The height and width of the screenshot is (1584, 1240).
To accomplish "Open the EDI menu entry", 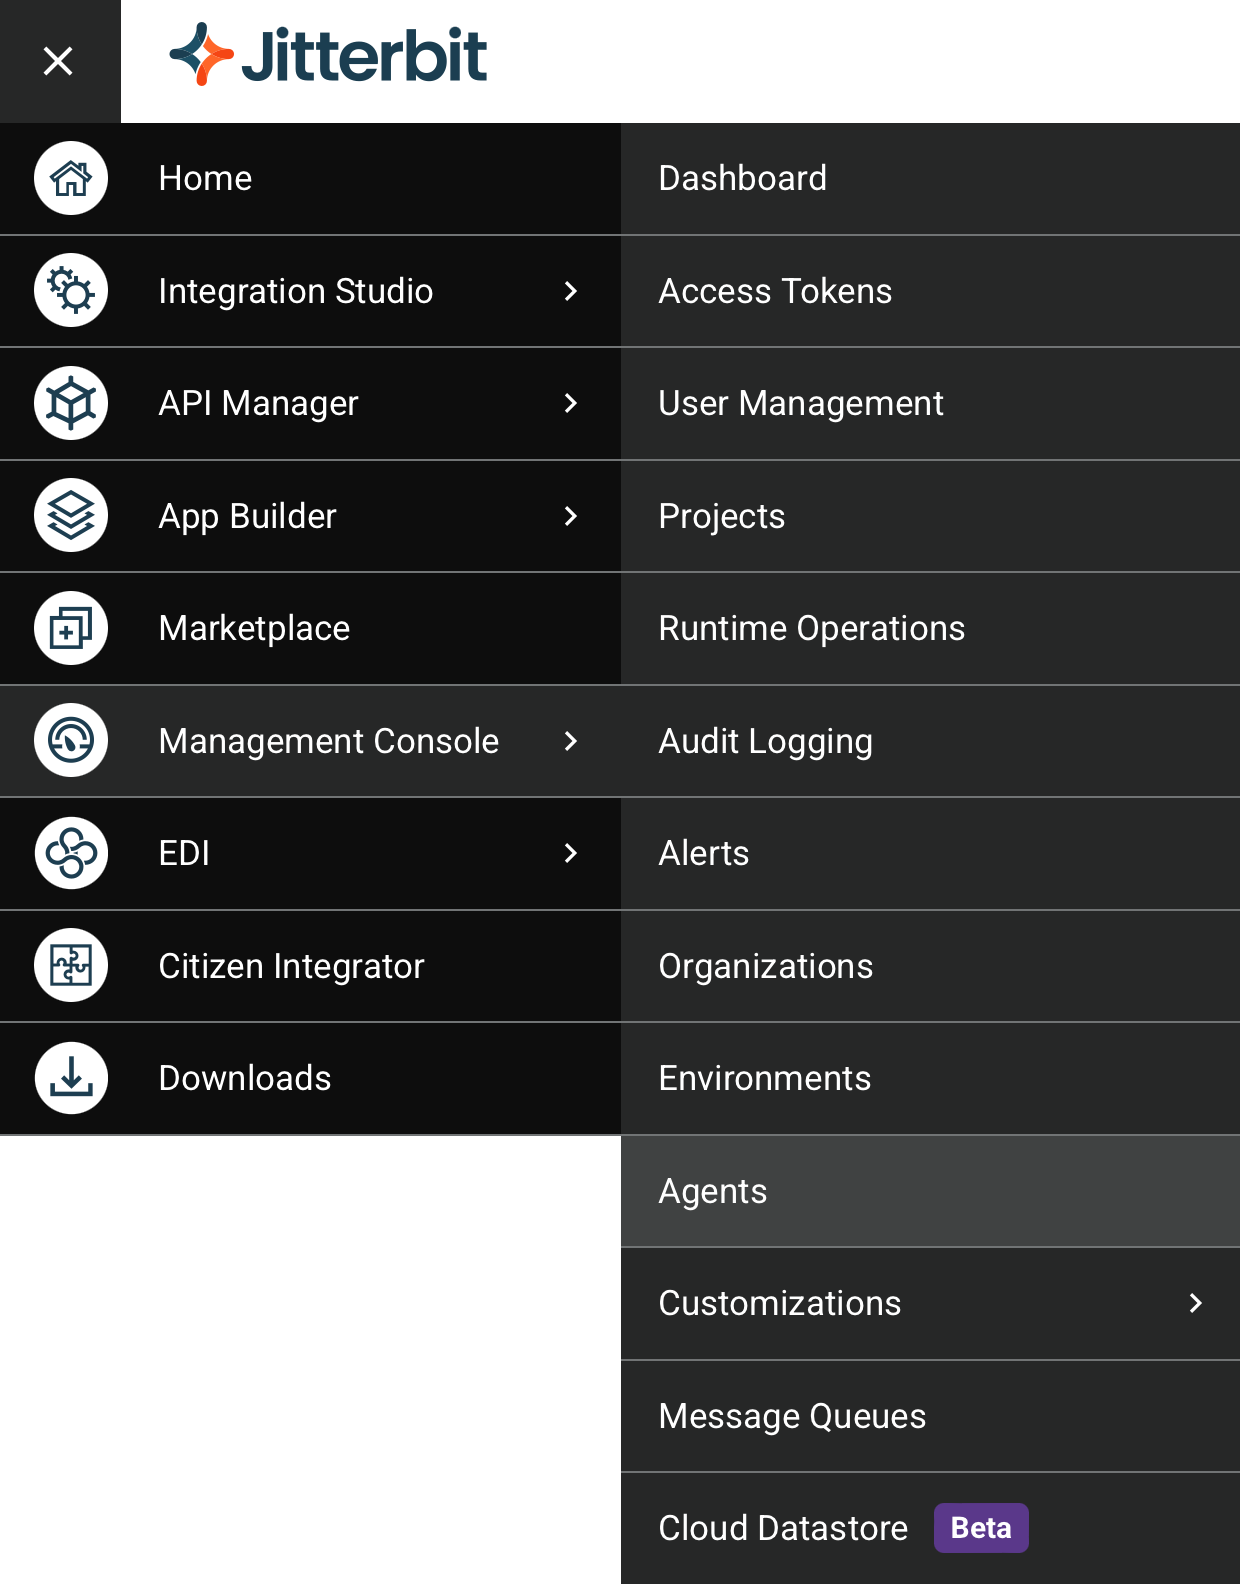I will [310, 854].
